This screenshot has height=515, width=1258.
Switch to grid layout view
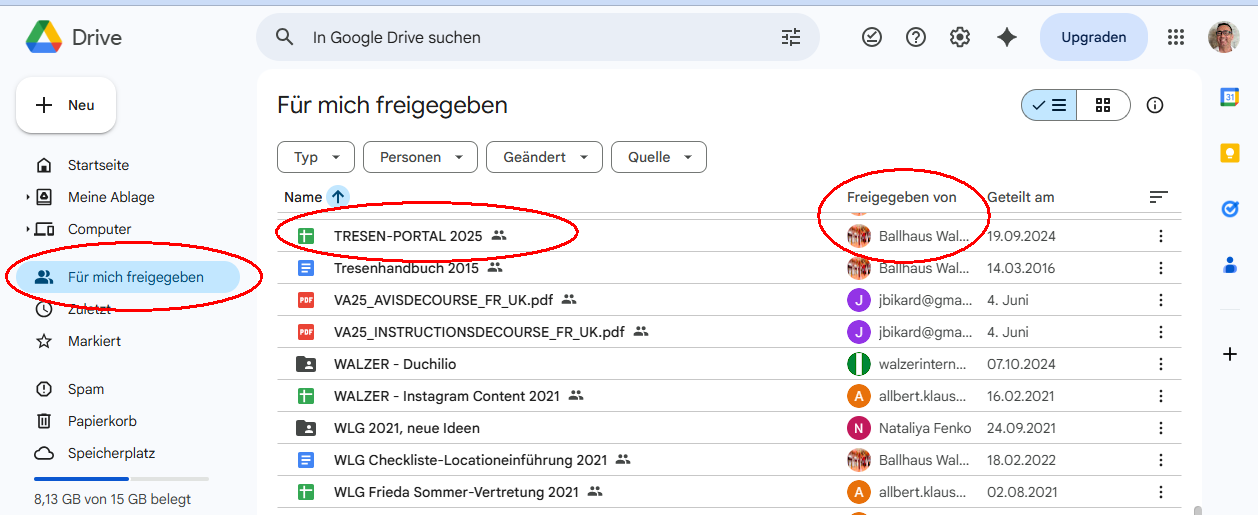[1103, 105]
